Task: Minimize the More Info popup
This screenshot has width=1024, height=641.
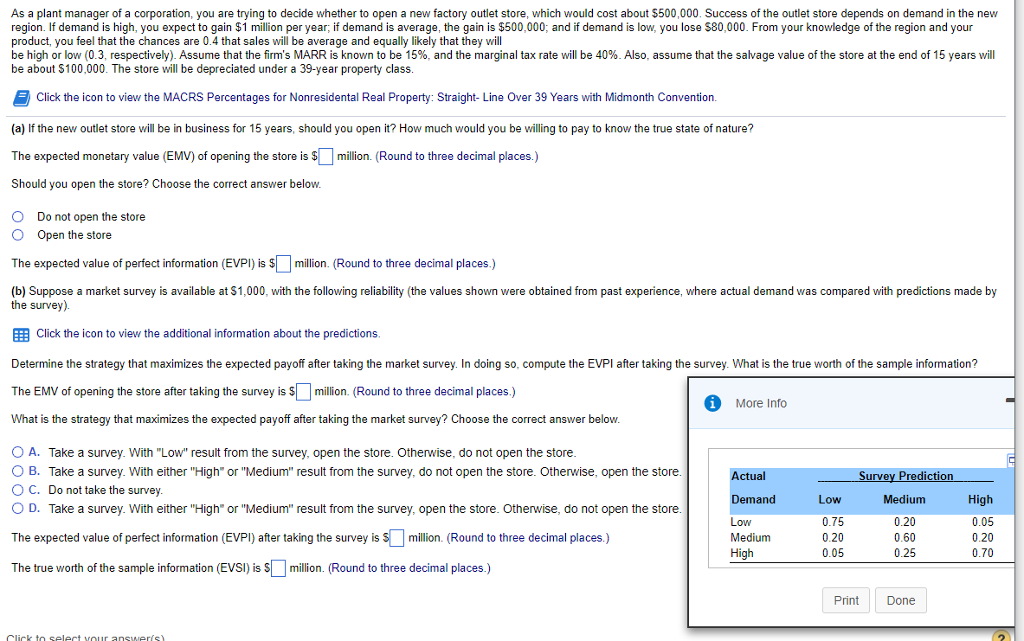Action: (x=1010, y=401)
